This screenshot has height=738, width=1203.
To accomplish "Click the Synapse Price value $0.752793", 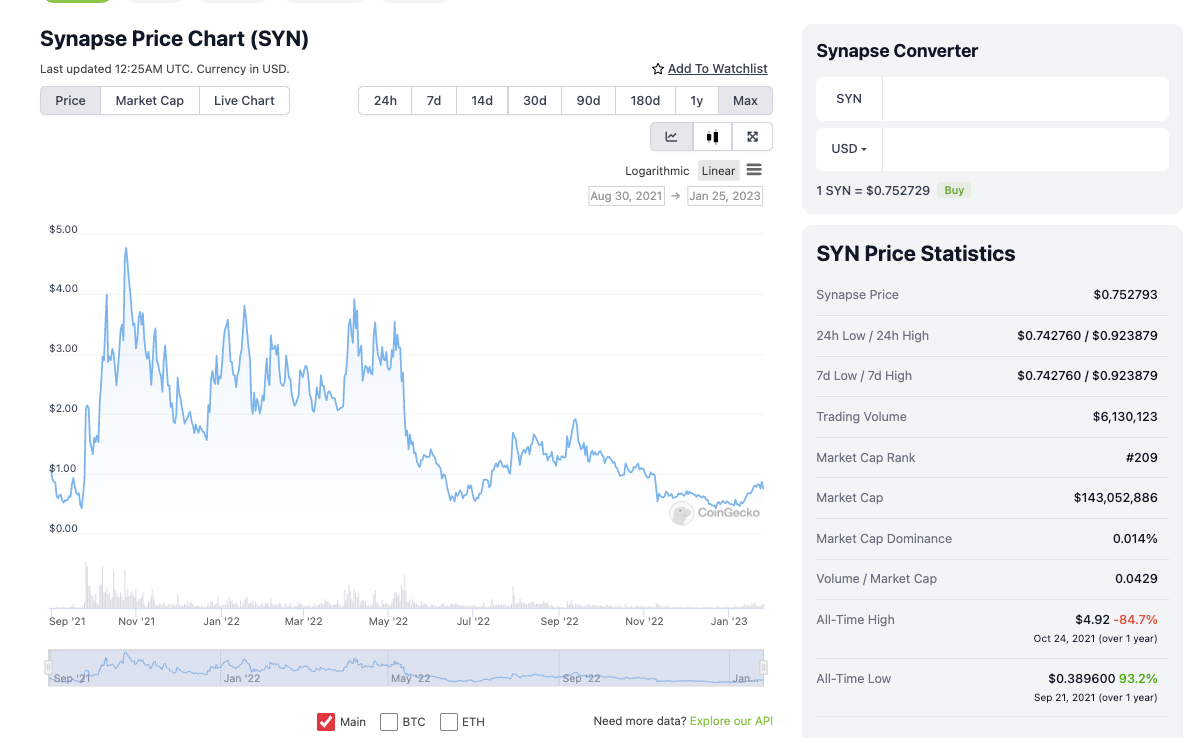I will (1125, 295).
